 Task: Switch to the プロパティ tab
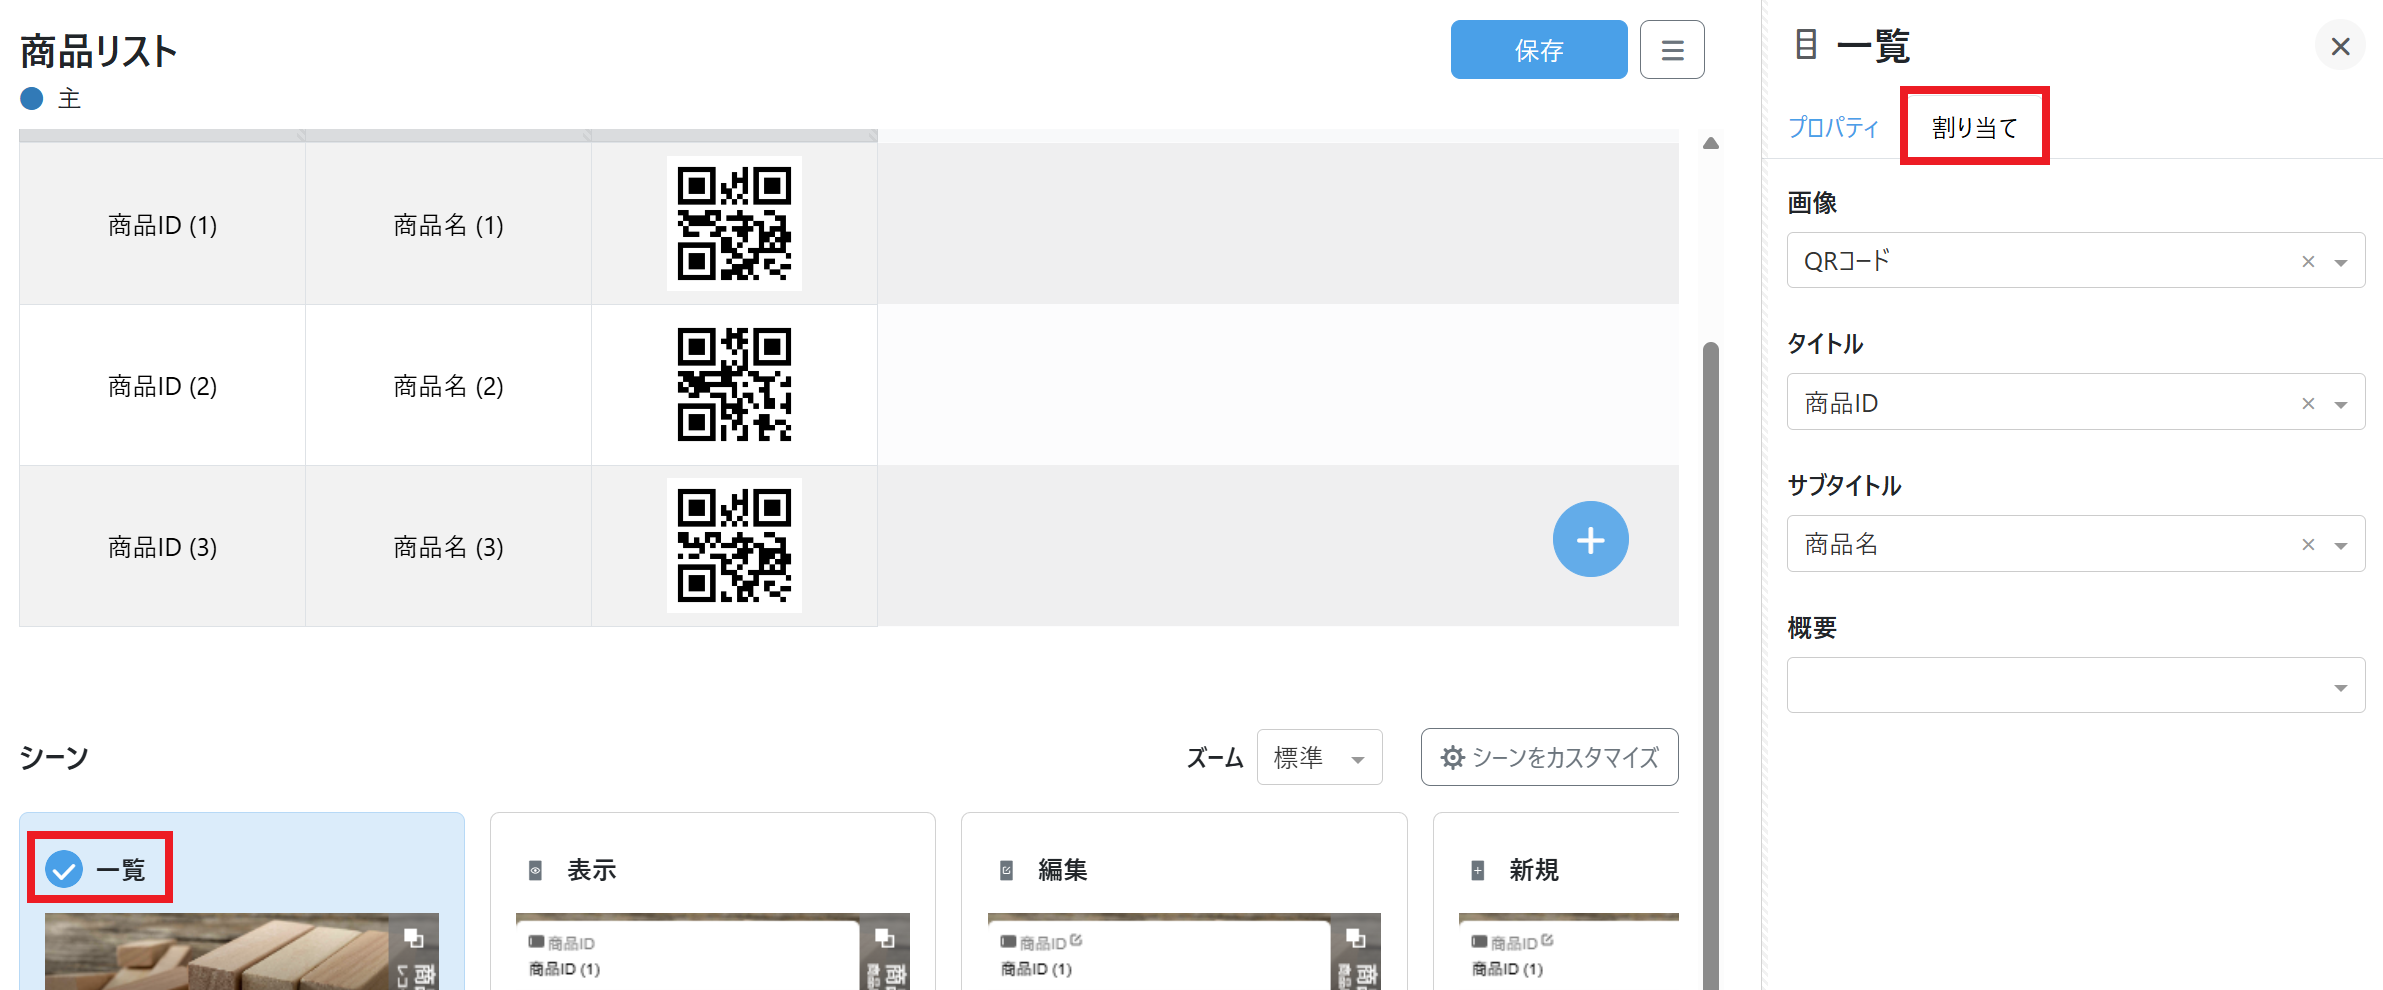click(x=1832, y=127)
